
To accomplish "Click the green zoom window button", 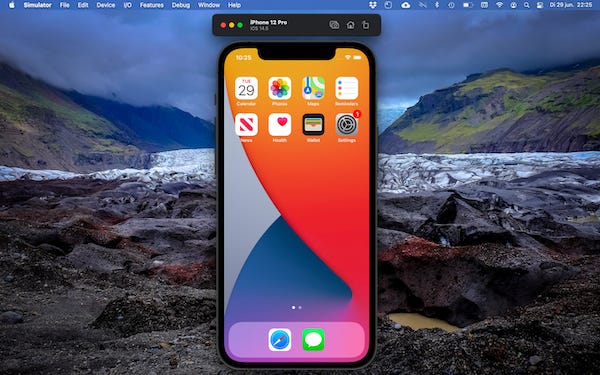I will click(x=240, y=25).
